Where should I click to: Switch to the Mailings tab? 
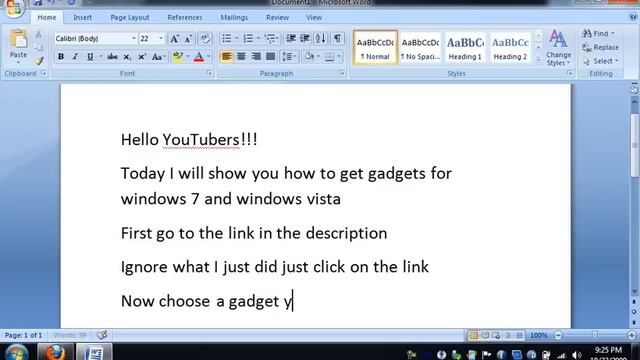click(x=234, y=18)
